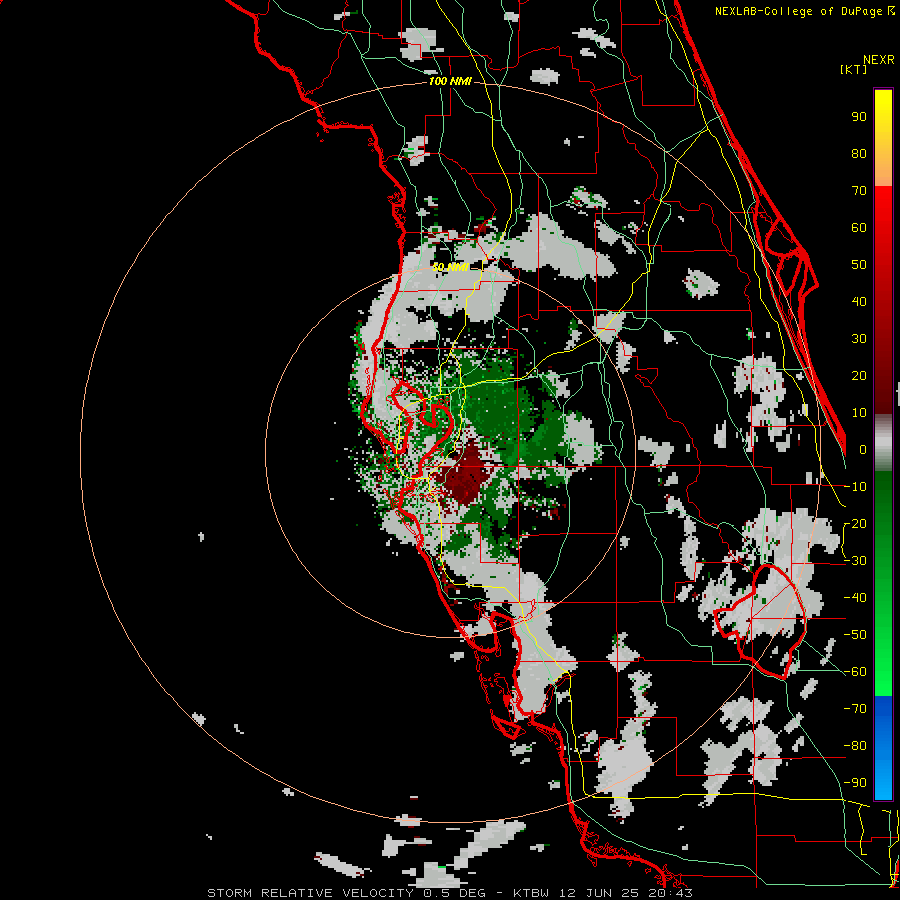The image size is (900, 900).
Task: Select the 20 knot scale label
Action: [x=859, y=375]
